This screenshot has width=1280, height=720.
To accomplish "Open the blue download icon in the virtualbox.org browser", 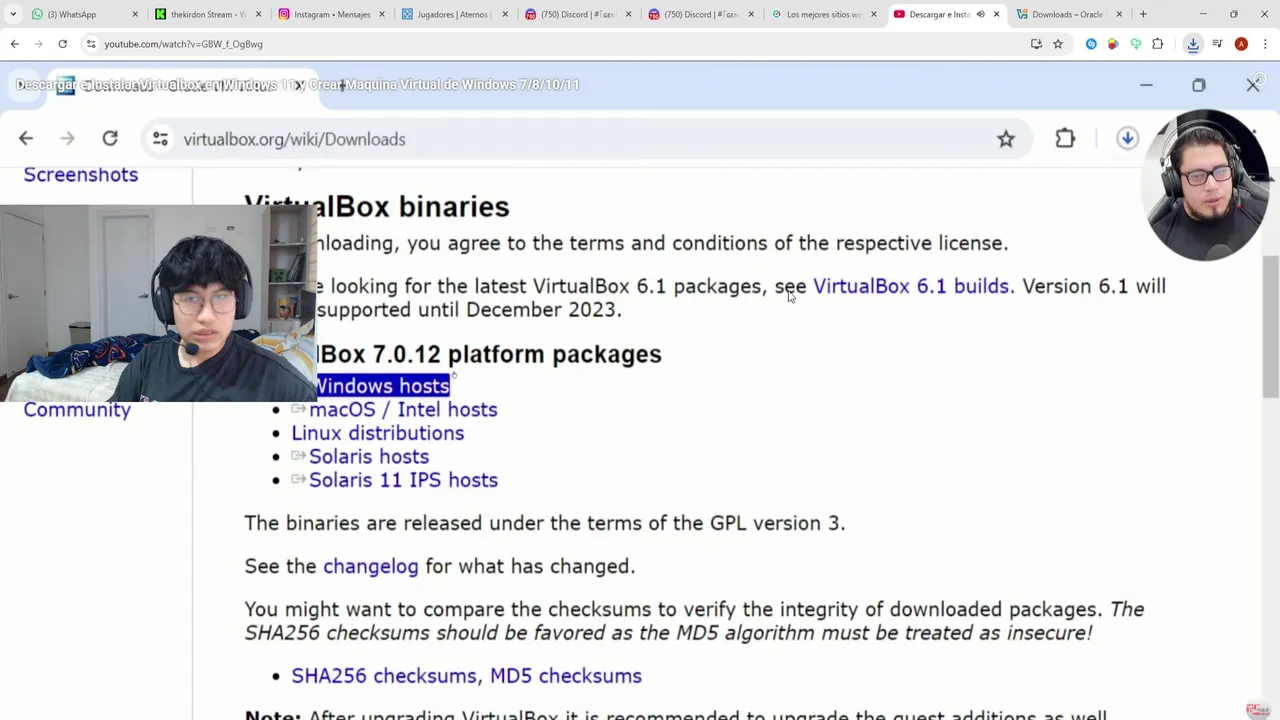I will pyautogui.click(x=1127, y=139).
